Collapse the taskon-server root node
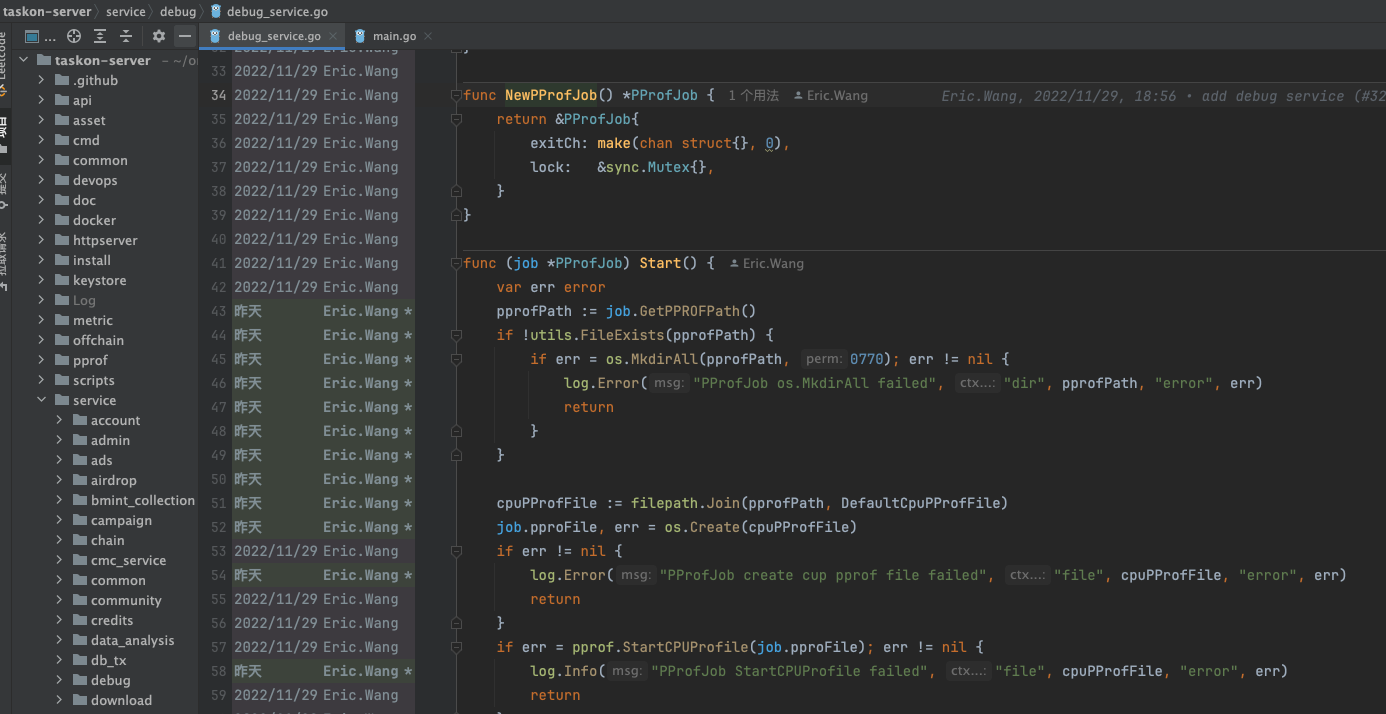This screenshot has height=714, width=1386. [25, 60]
